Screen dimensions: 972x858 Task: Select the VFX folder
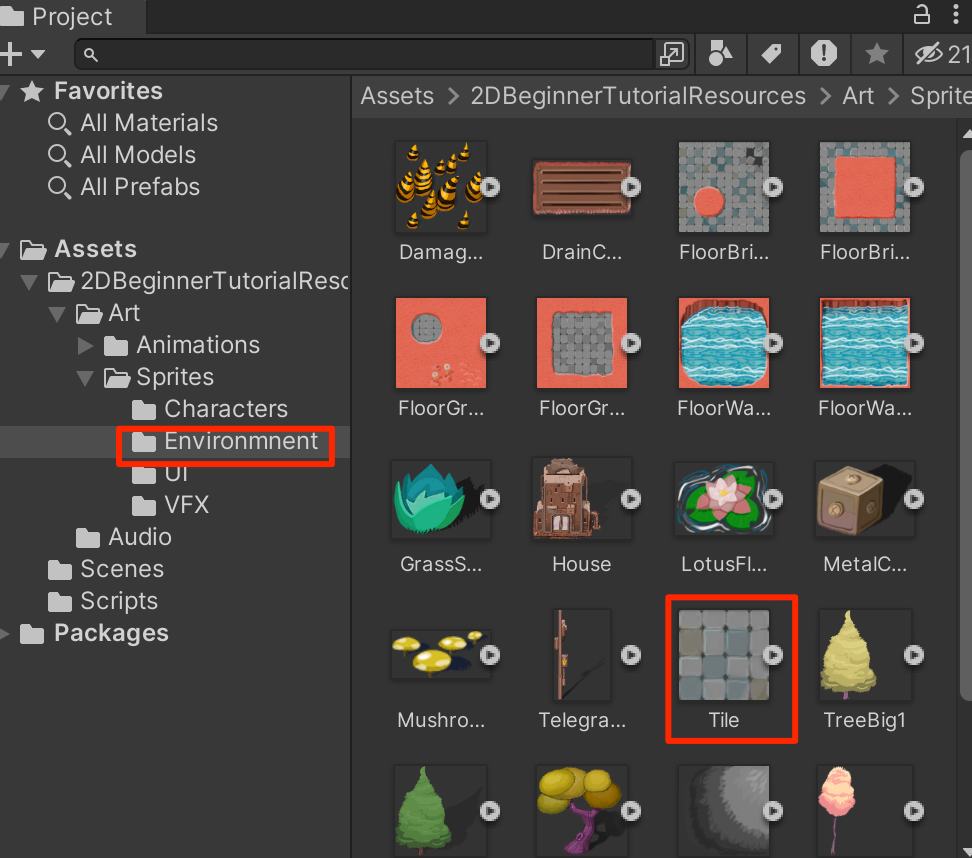pyautogui.click(x=170, y=505)
